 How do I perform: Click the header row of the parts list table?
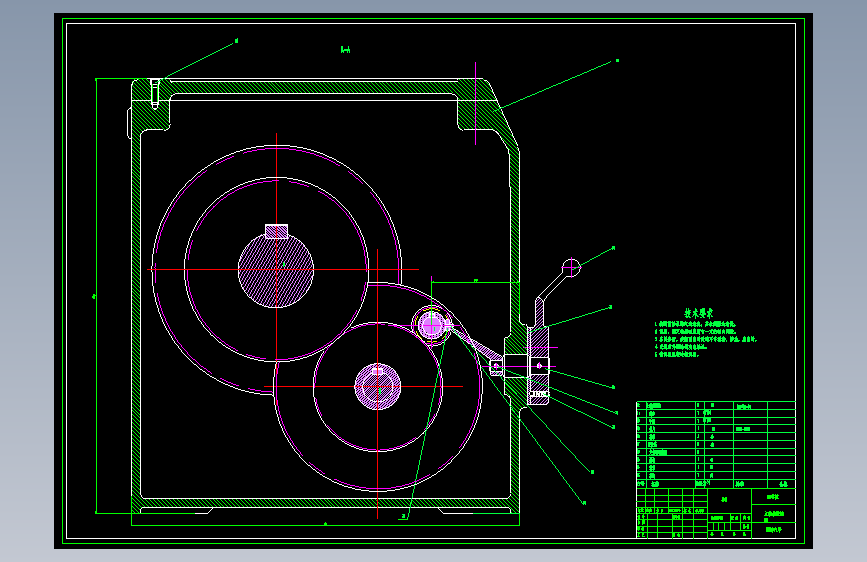716,484
